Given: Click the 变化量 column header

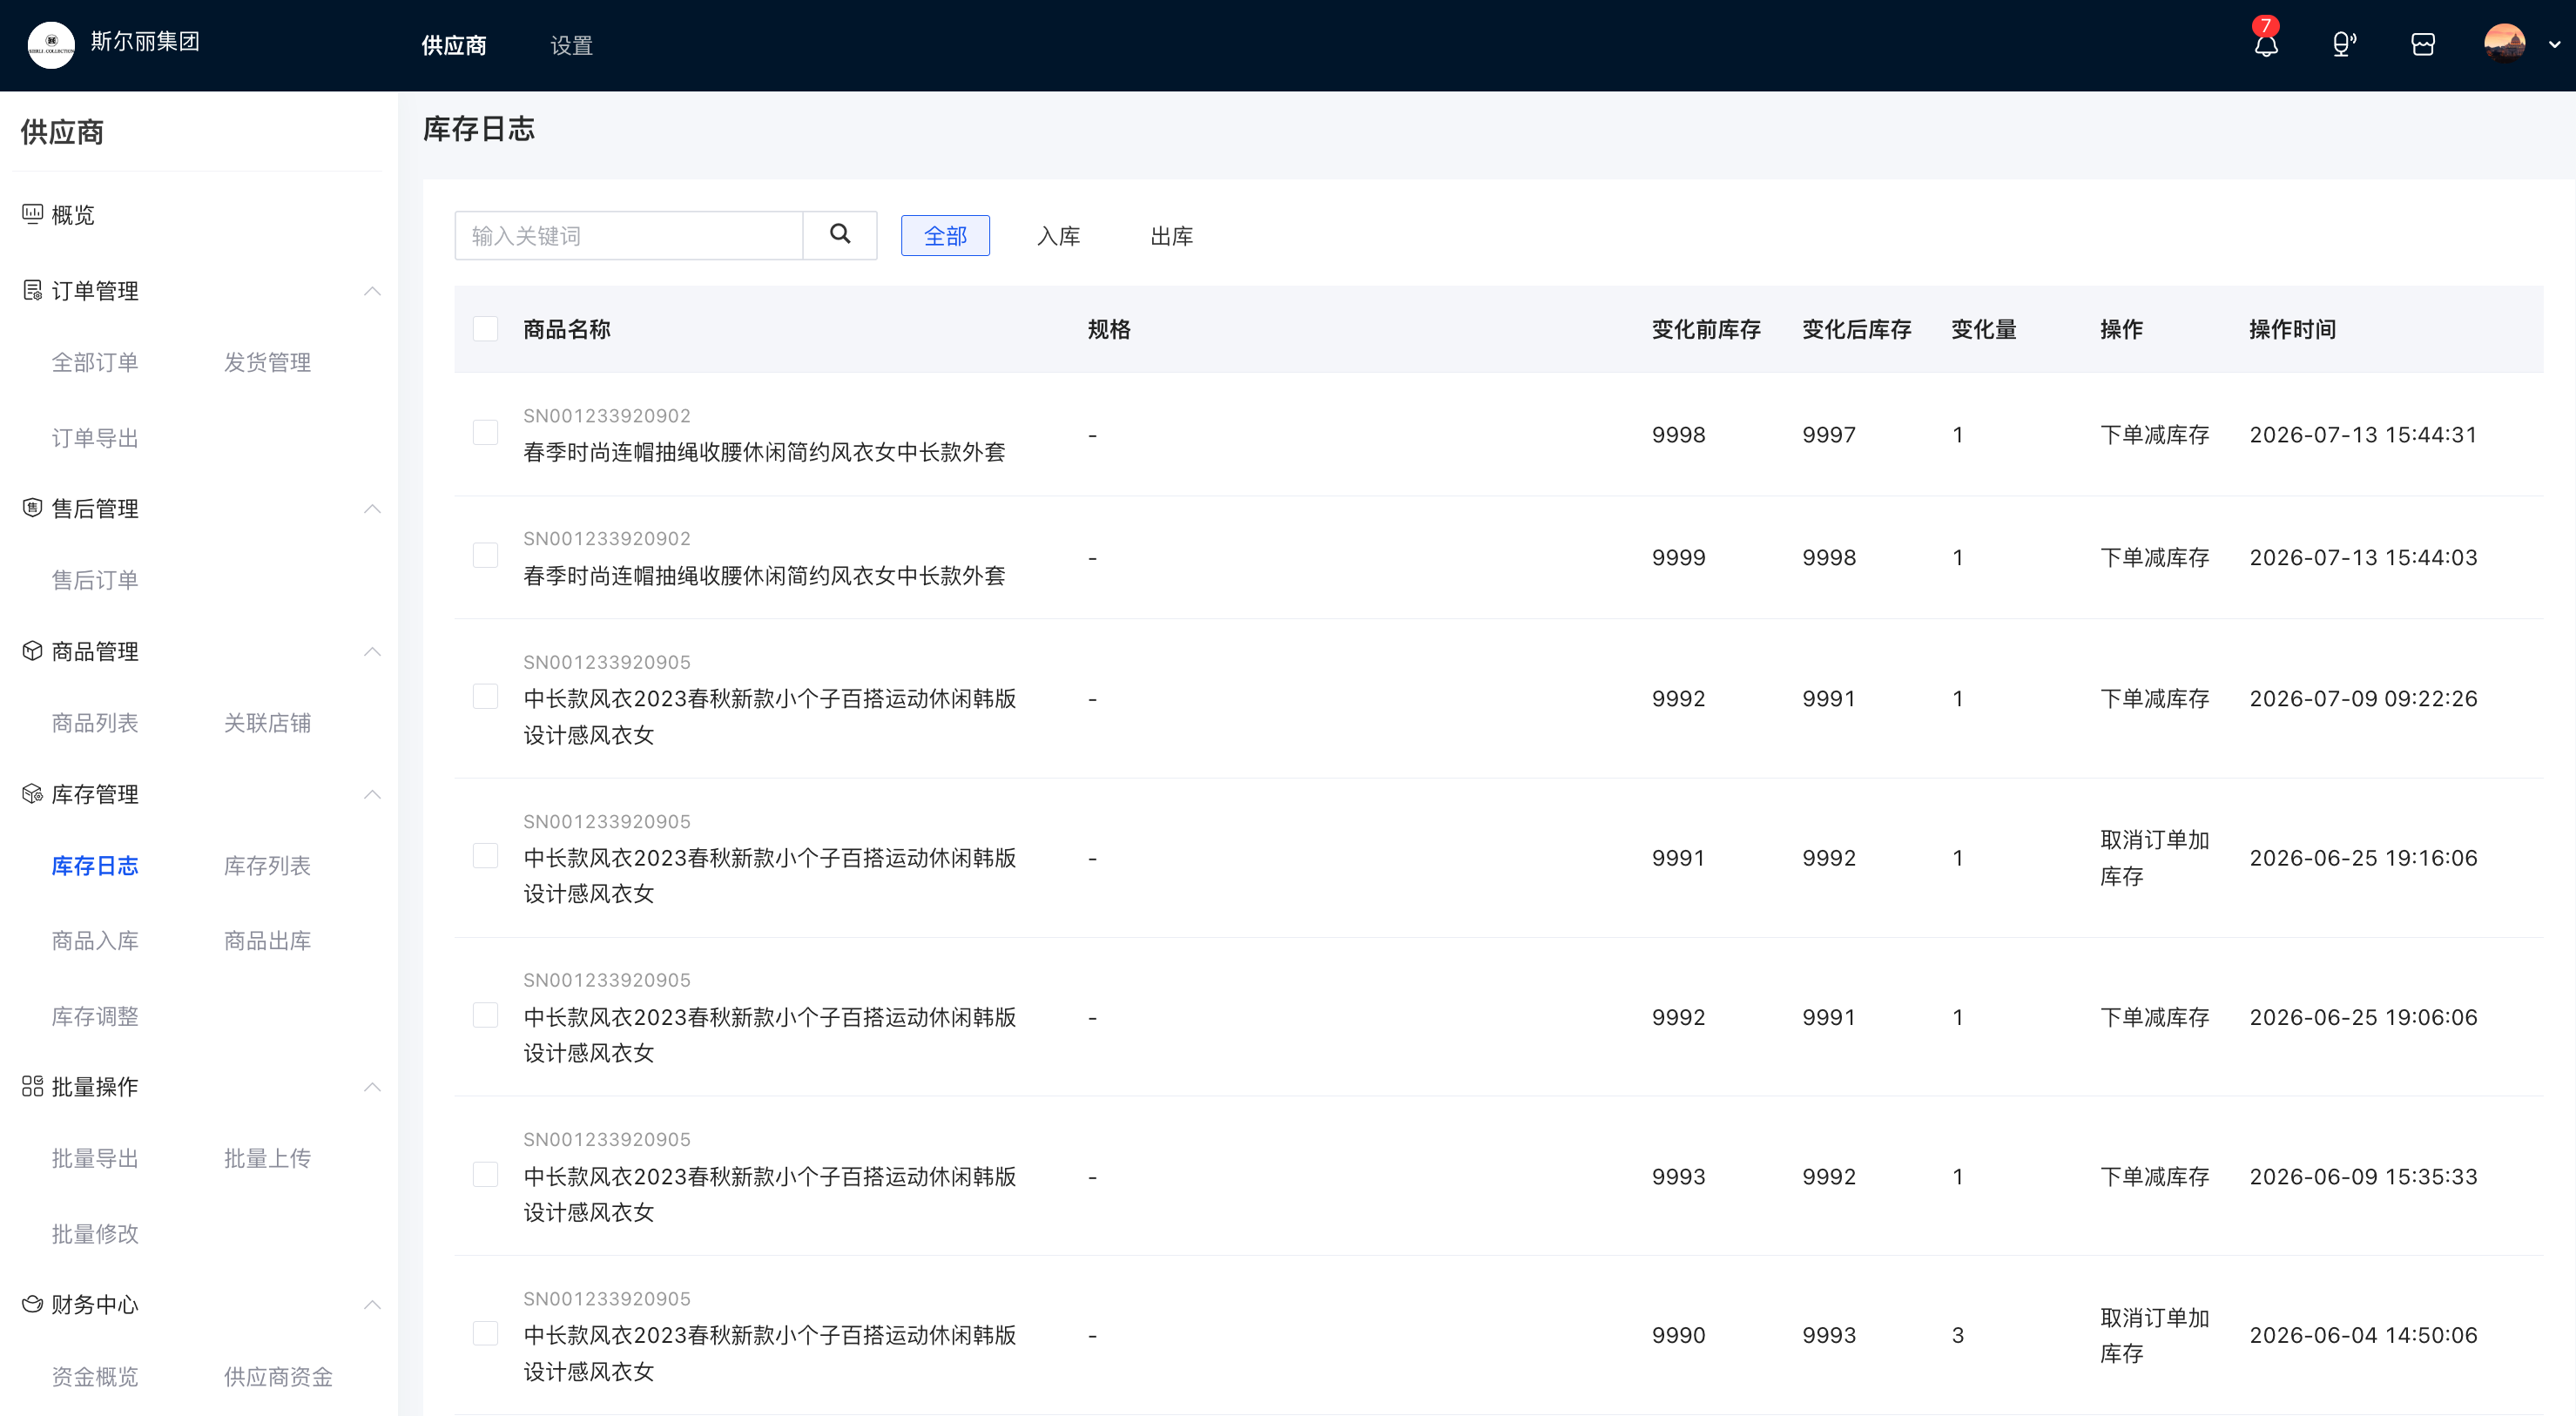Looking at the screenshot, I should [1983, 329].
